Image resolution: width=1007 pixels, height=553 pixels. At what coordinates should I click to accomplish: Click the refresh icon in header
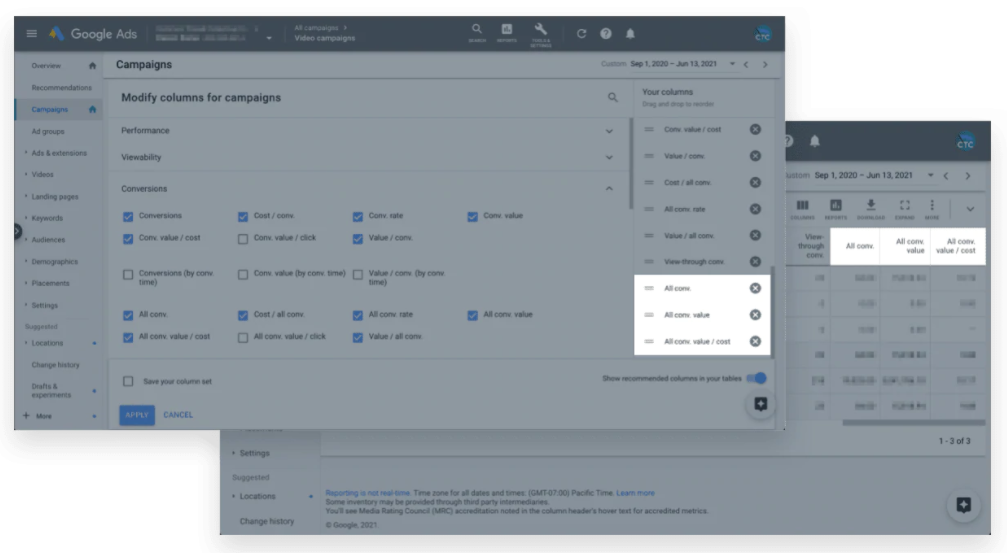click(x=582, y=34)
